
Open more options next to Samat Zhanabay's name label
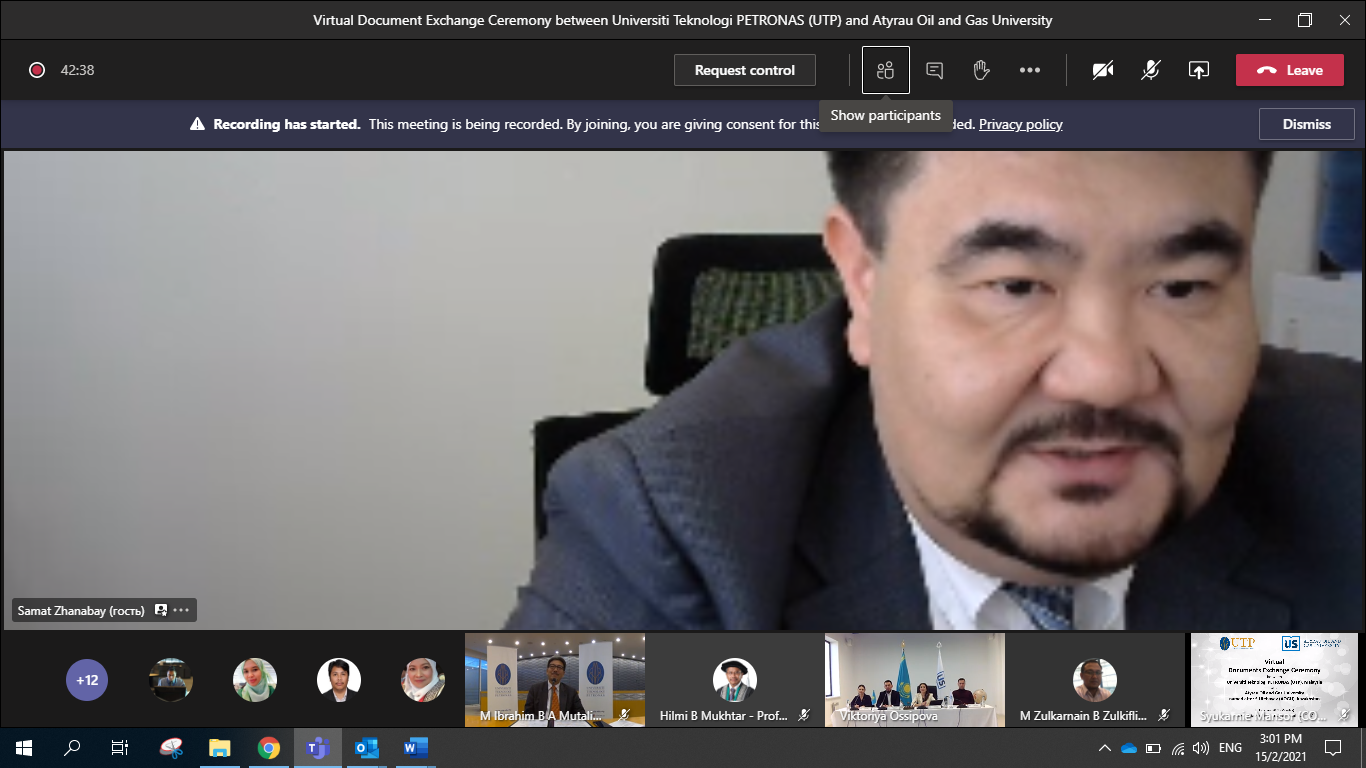coord(179,610)
